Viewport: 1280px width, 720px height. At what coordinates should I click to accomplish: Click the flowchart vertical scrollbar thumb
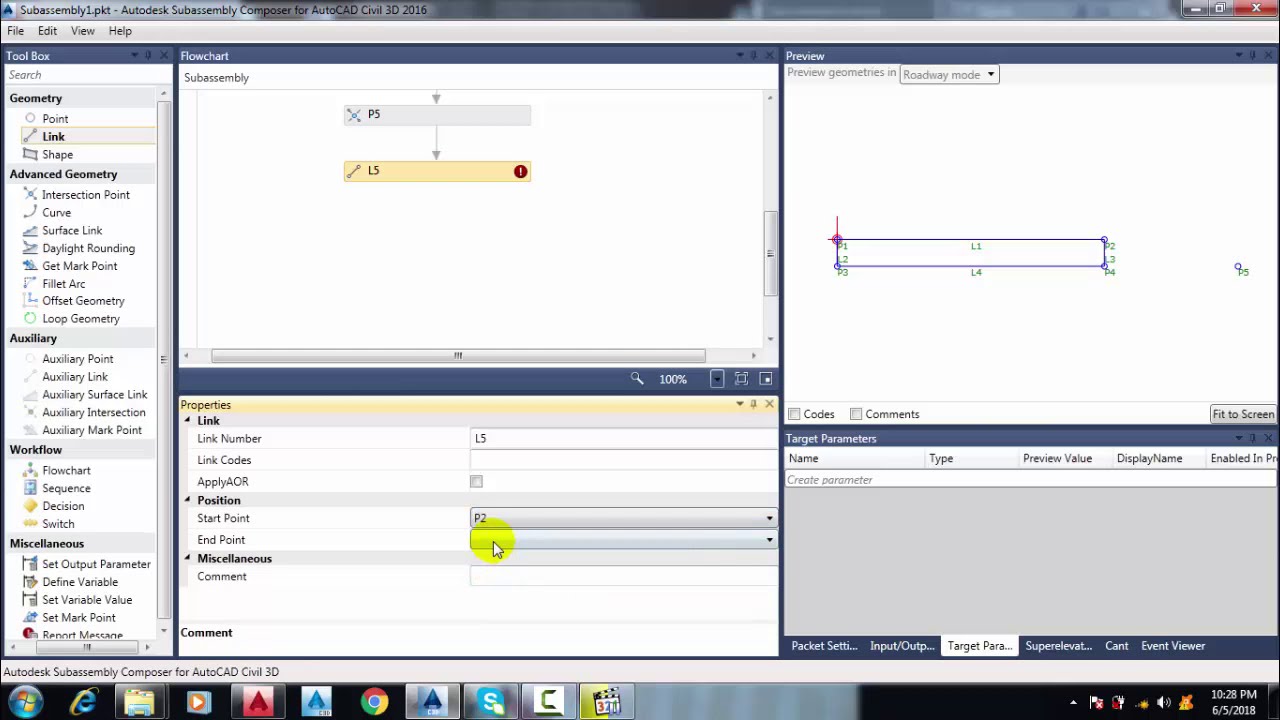point(769,253)
